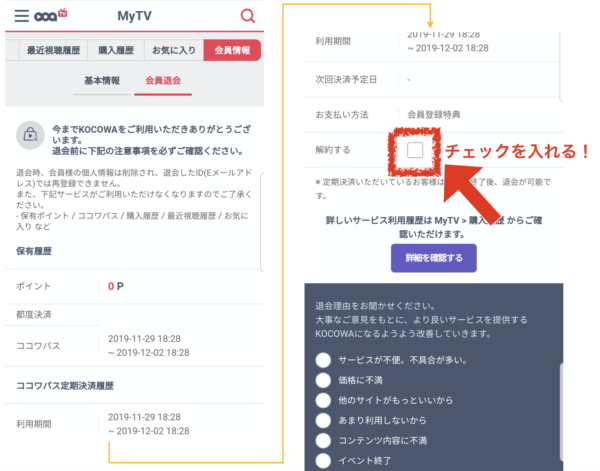Click the 0 P points value
The image size is (600, 471).
click(x=116, y=286)
